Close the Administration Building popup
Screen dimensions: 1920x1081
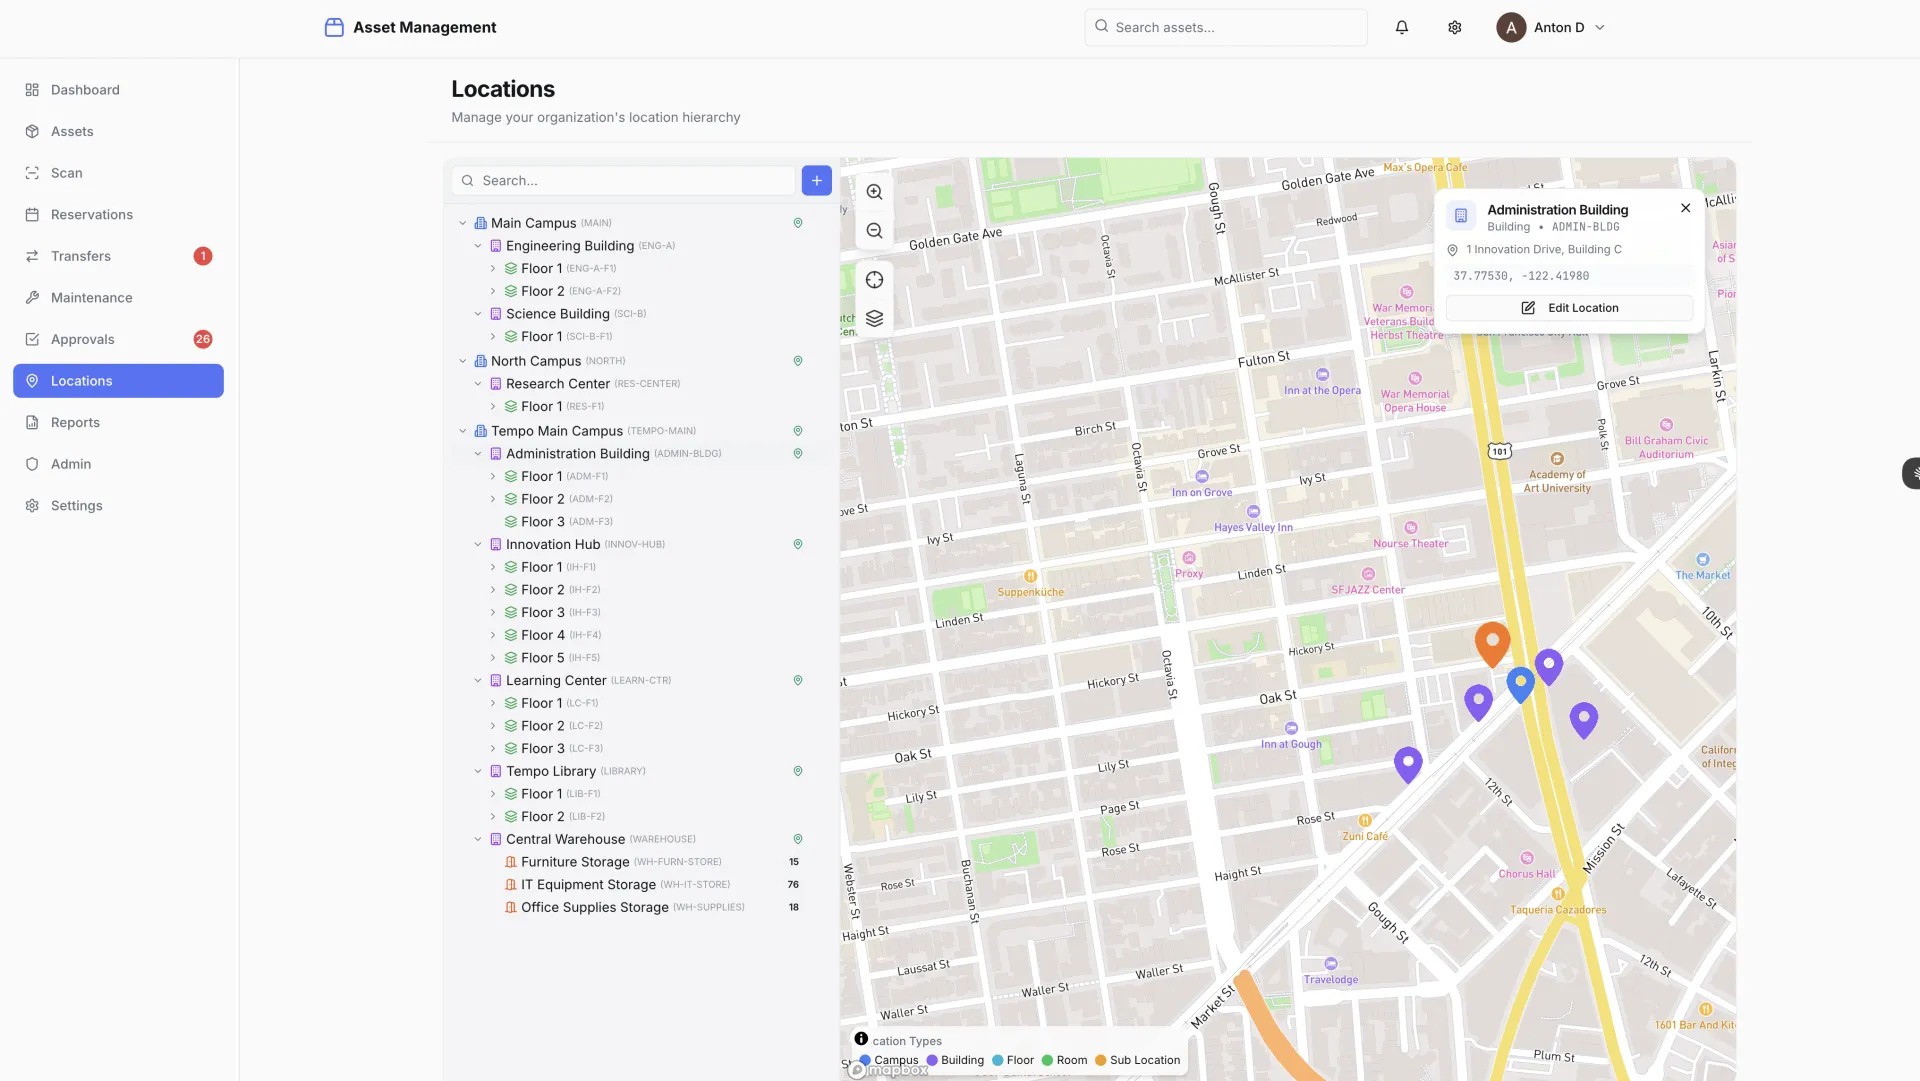point(1685,208)
